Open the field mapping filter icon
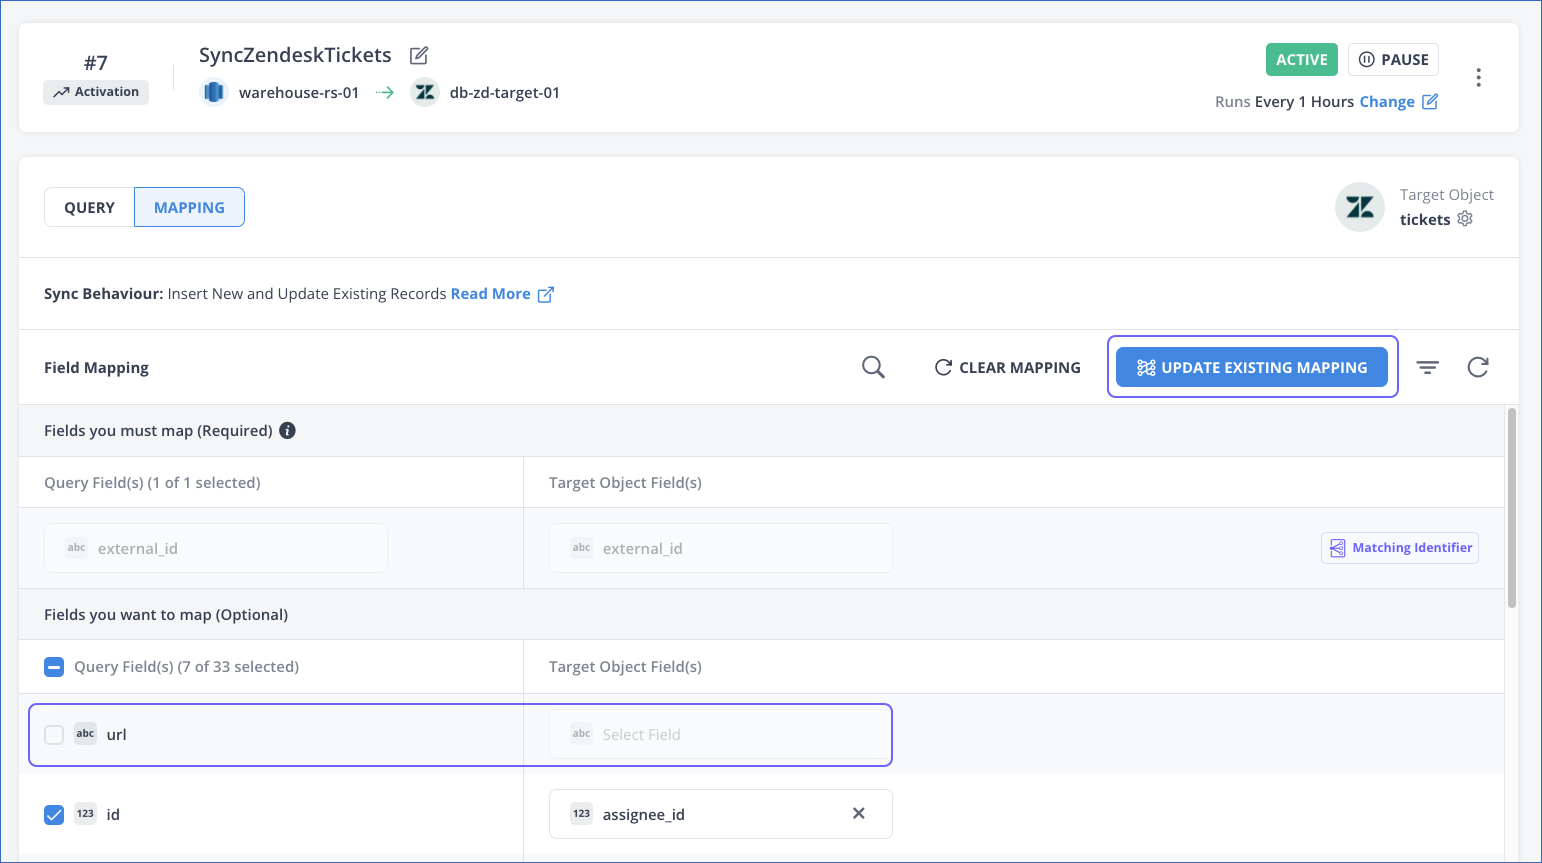Screen dimensions: 1542x863 pos(1428,367)
